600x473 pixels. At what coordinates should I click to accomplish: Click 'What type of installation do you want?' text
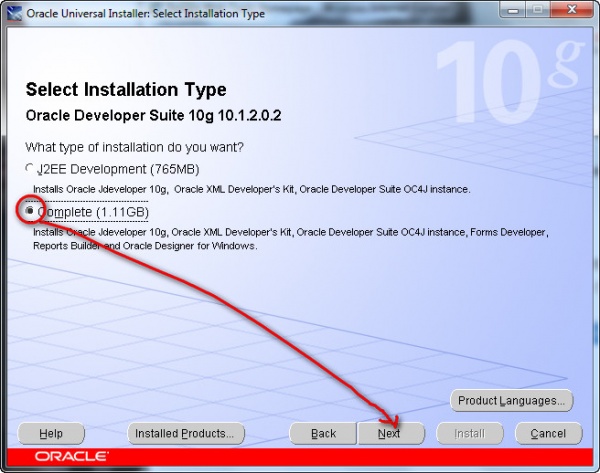[x=134, y=147]
